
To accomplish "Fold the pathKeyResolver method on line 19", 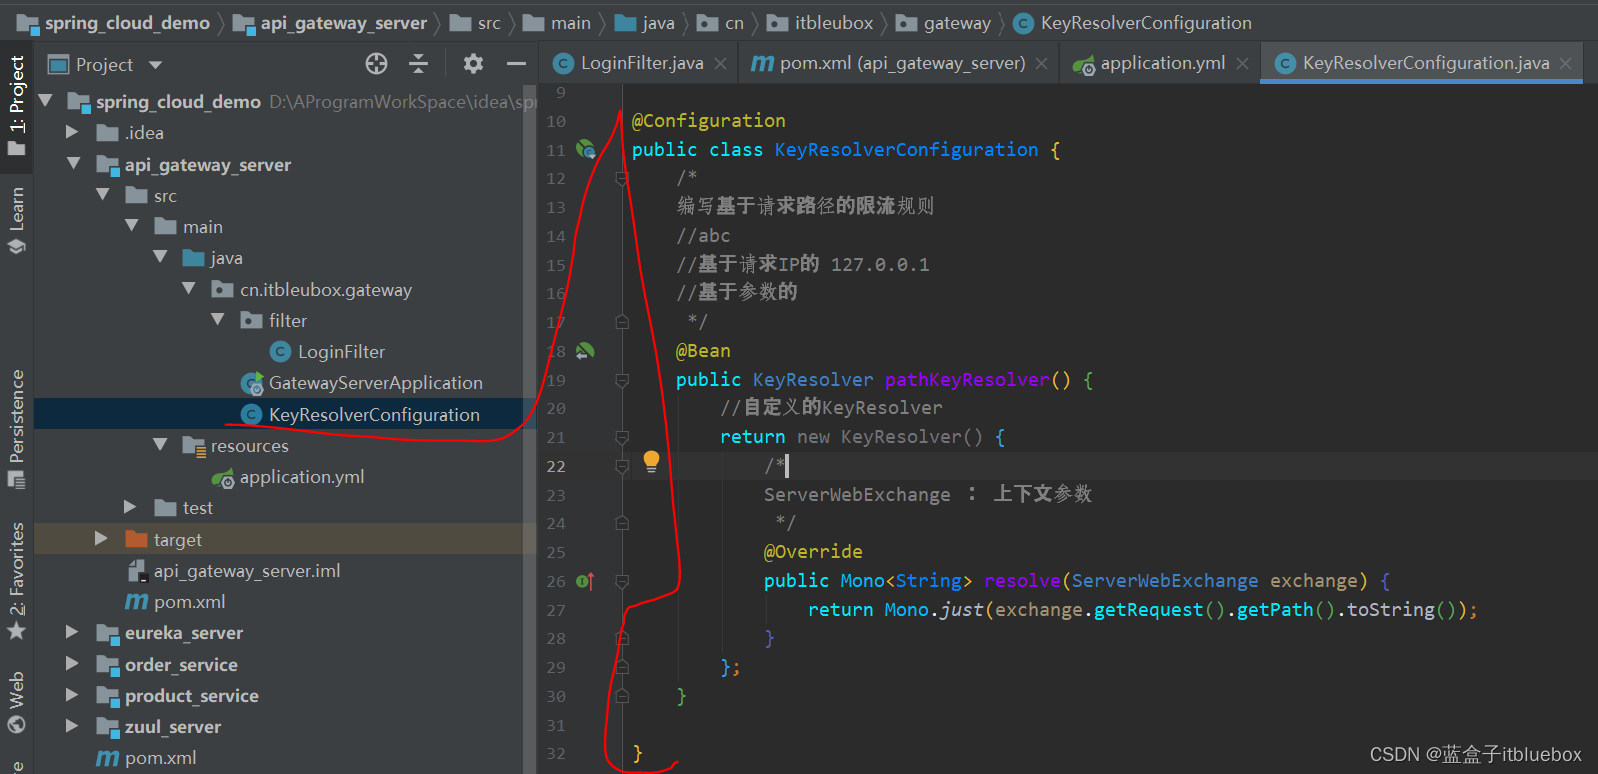I will point(622,381).
